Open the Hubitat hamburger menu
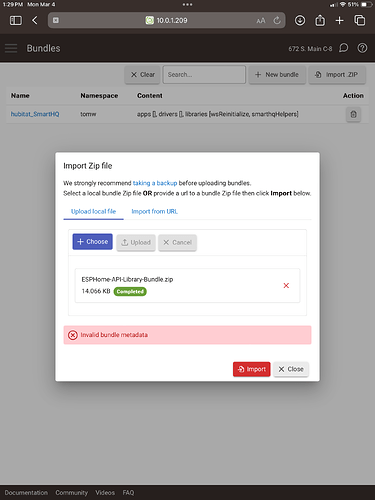 tap(11, 48)
